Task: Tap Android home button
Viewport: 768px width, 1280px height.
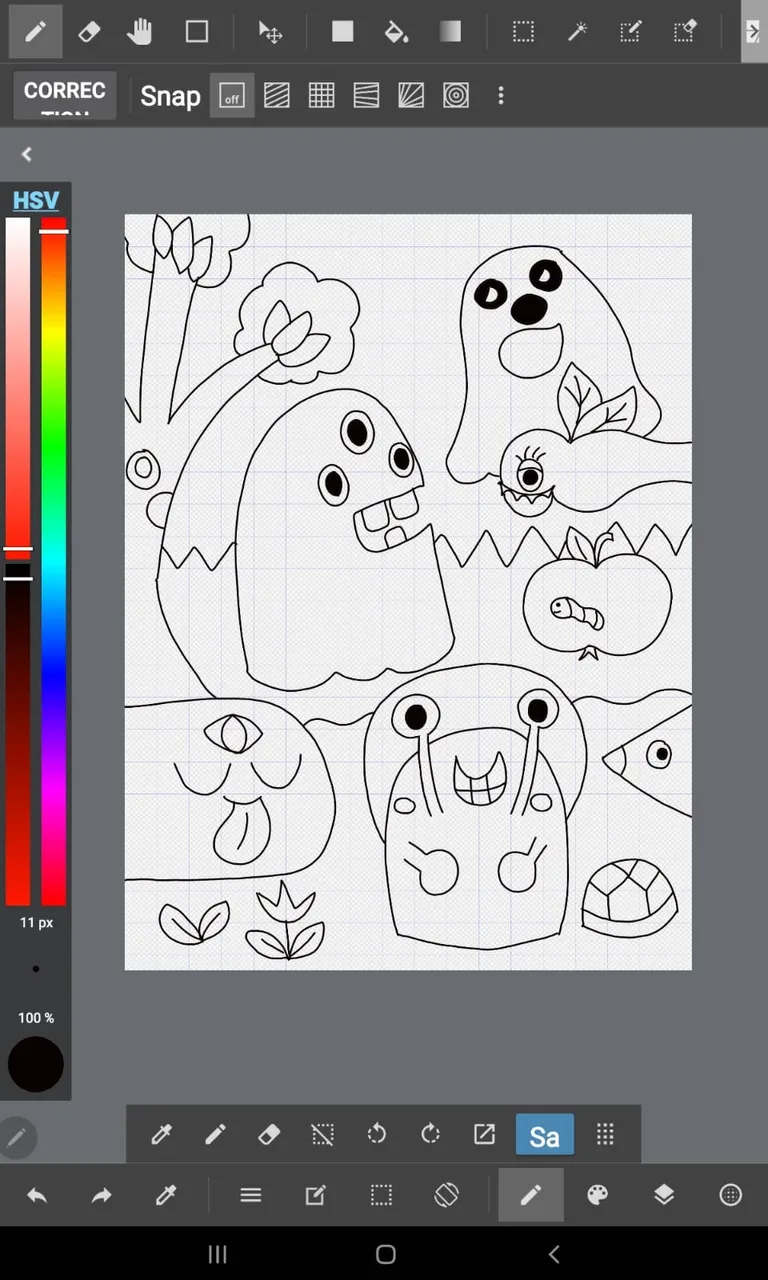Action: (386, 1254)
